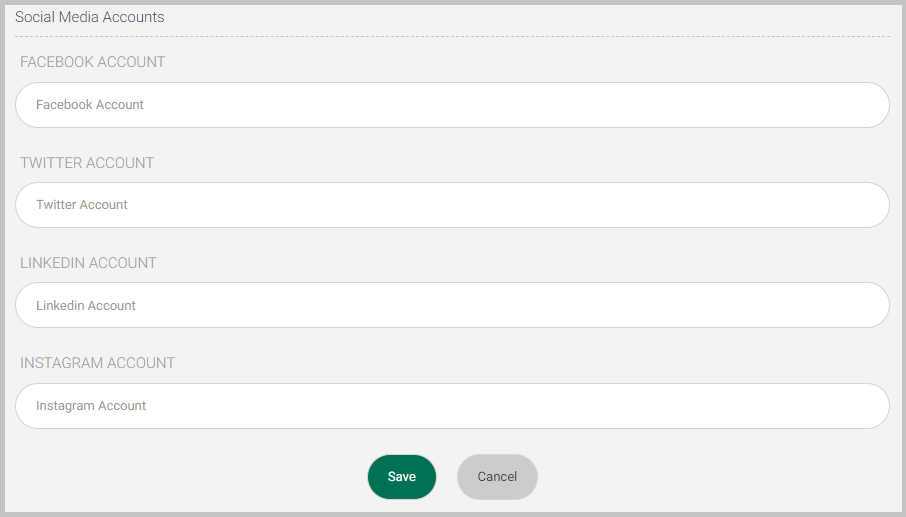Select the Linkedin Account text box

click(452, 305)
